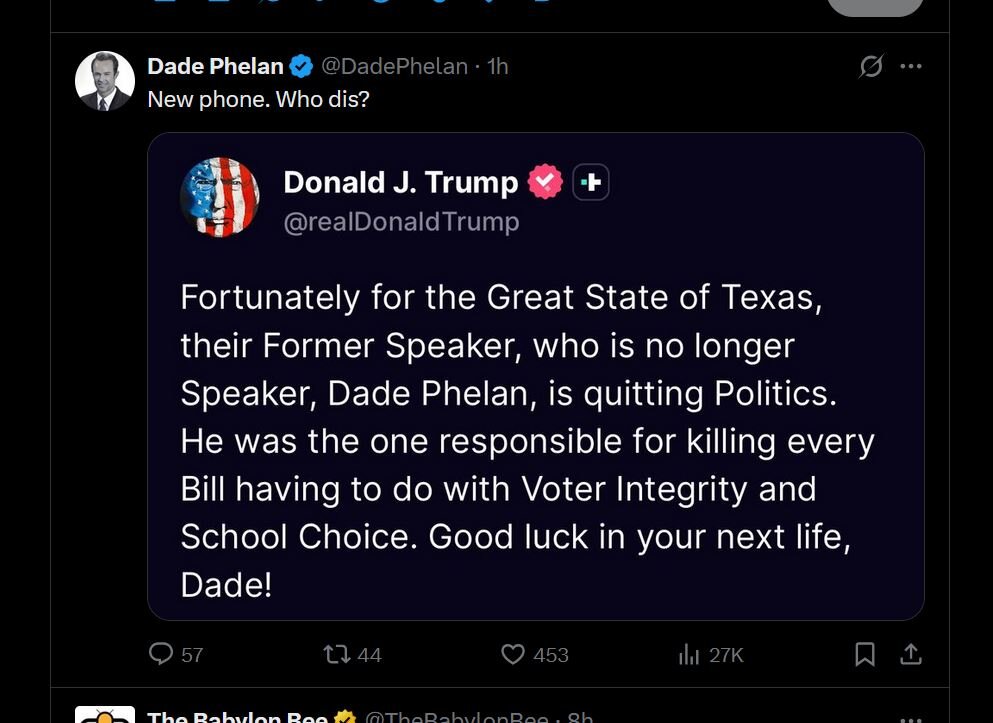Like the "New phone. Who dis?" post

513,654
